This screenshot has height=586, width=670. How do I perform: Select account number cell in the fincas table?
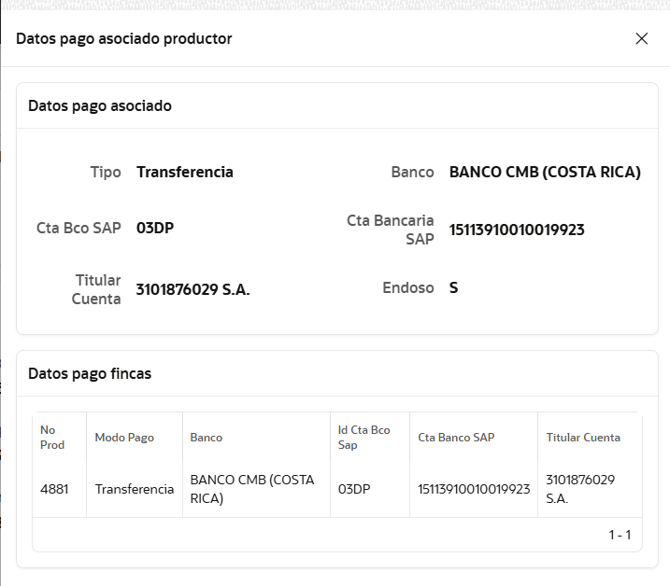pyautogui.click(x=473, y=489)
